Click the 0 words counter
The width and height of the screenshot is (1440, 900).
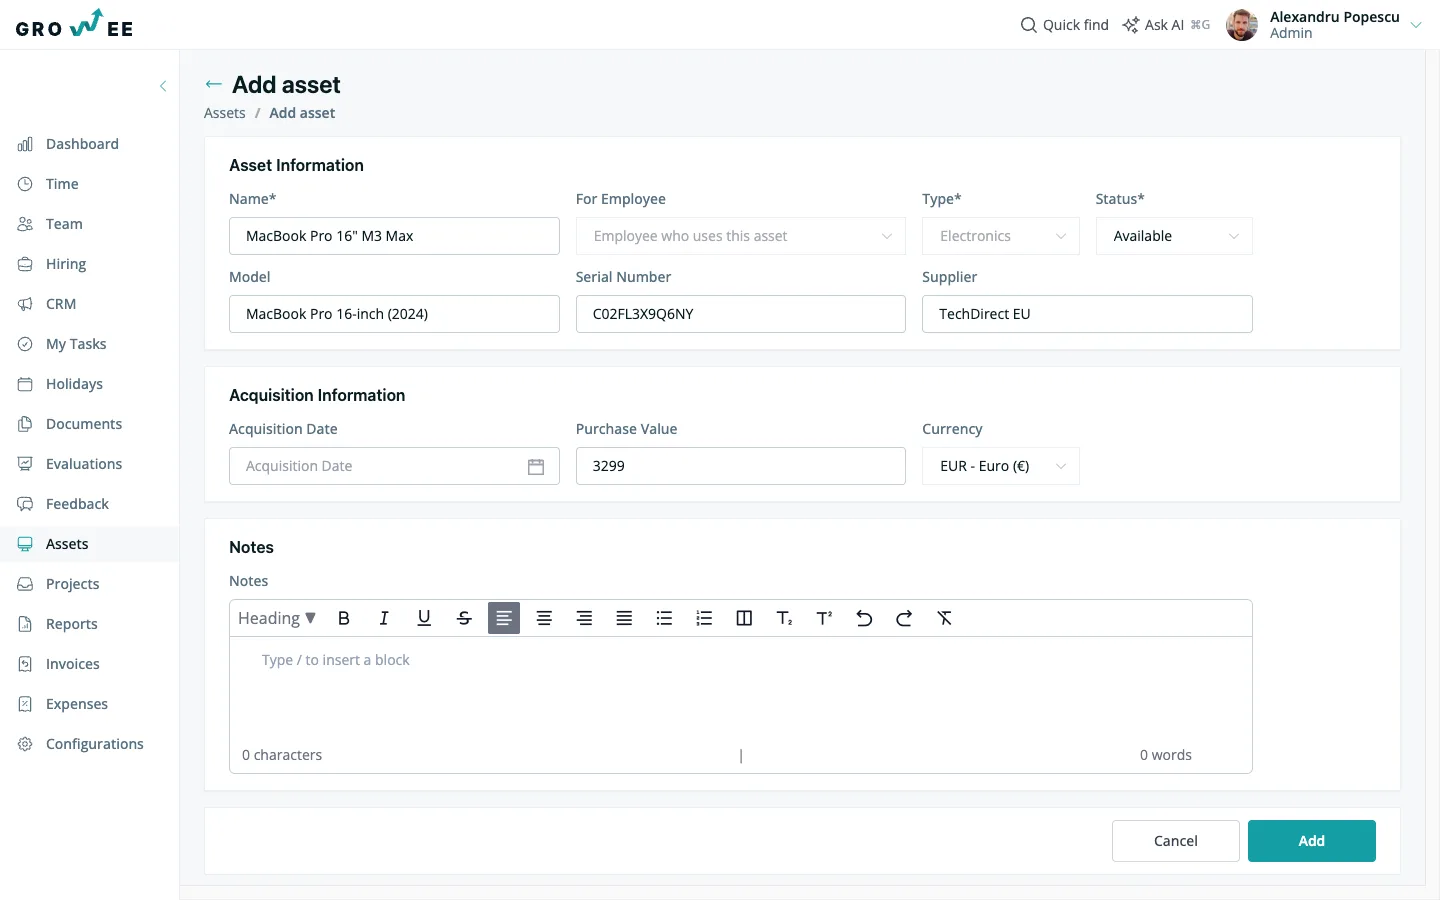click(x=1166, y=755)
